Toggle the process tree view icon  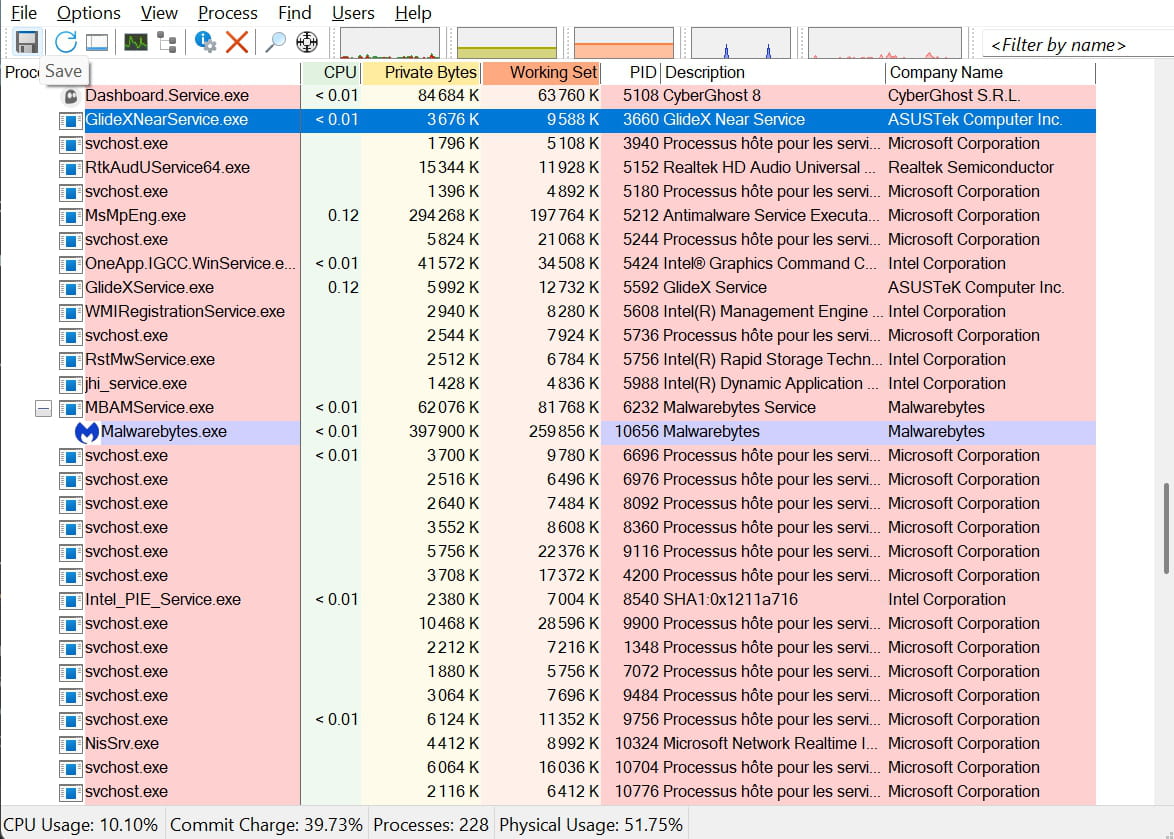coord(166,42)
